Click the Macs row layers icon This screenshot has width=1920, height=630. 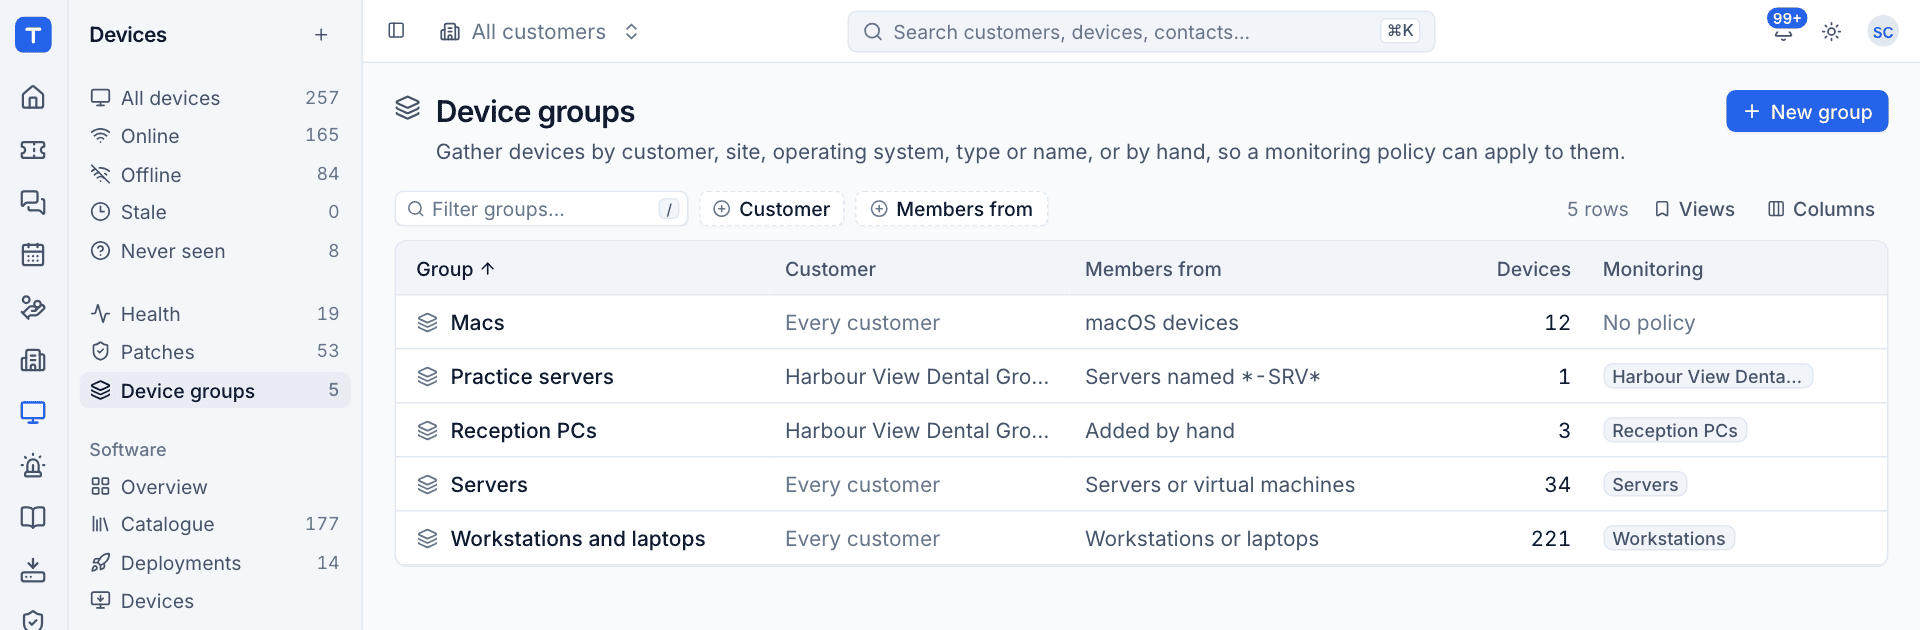[428, 322]
